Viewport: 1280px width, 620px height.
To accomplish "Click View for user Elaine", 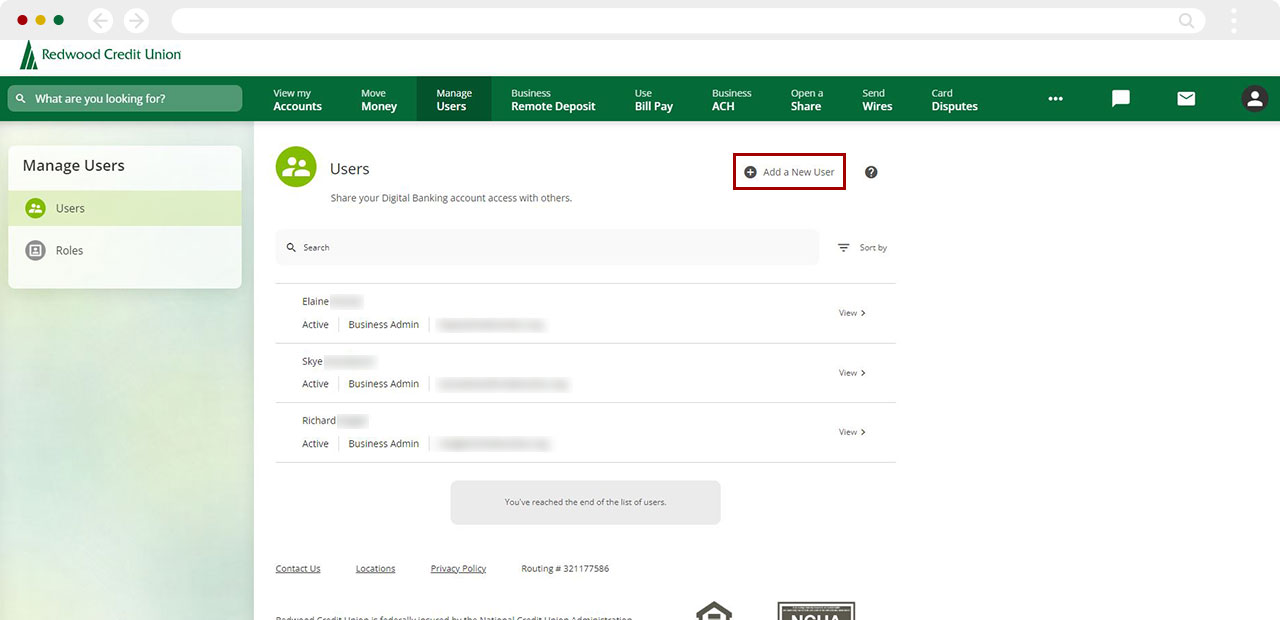I will (852, 313).
